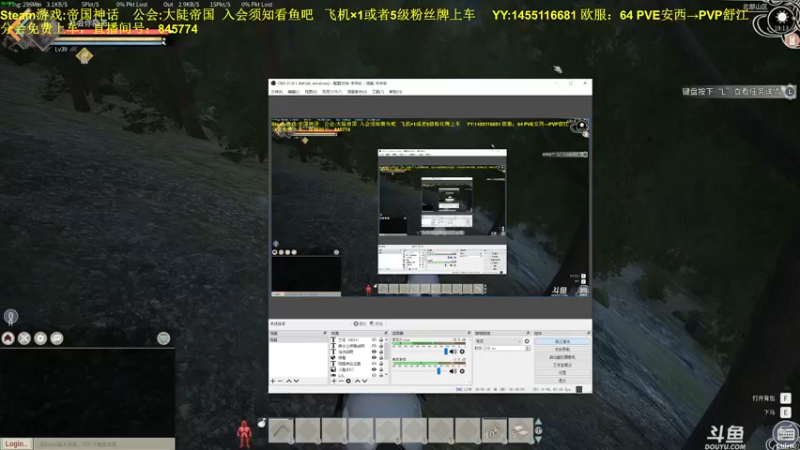Image resolution: width=800 pixels, height=450 pixels.
Task: Click Exit button at bottom of OBS Controls
Action: [x=562, y=380]
